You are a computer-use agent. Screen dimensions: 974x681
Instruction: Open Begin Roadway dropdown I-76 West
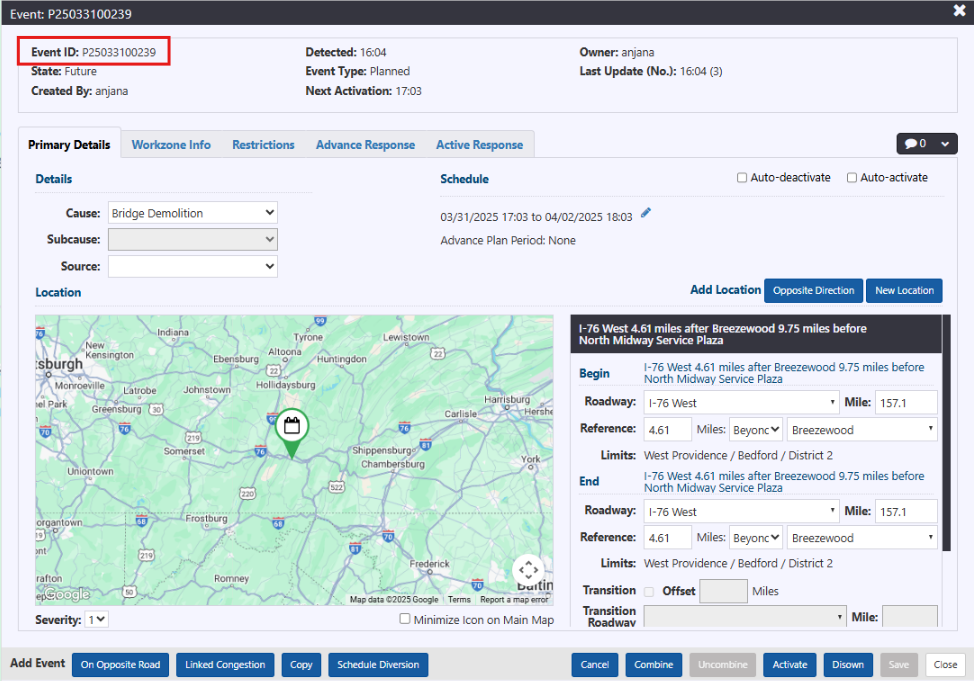tap(741, 402)
